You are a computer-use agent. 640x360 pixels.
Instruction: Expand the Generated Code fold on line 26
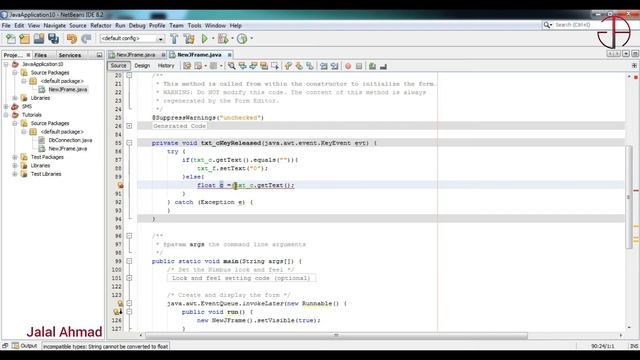point(129,126)
